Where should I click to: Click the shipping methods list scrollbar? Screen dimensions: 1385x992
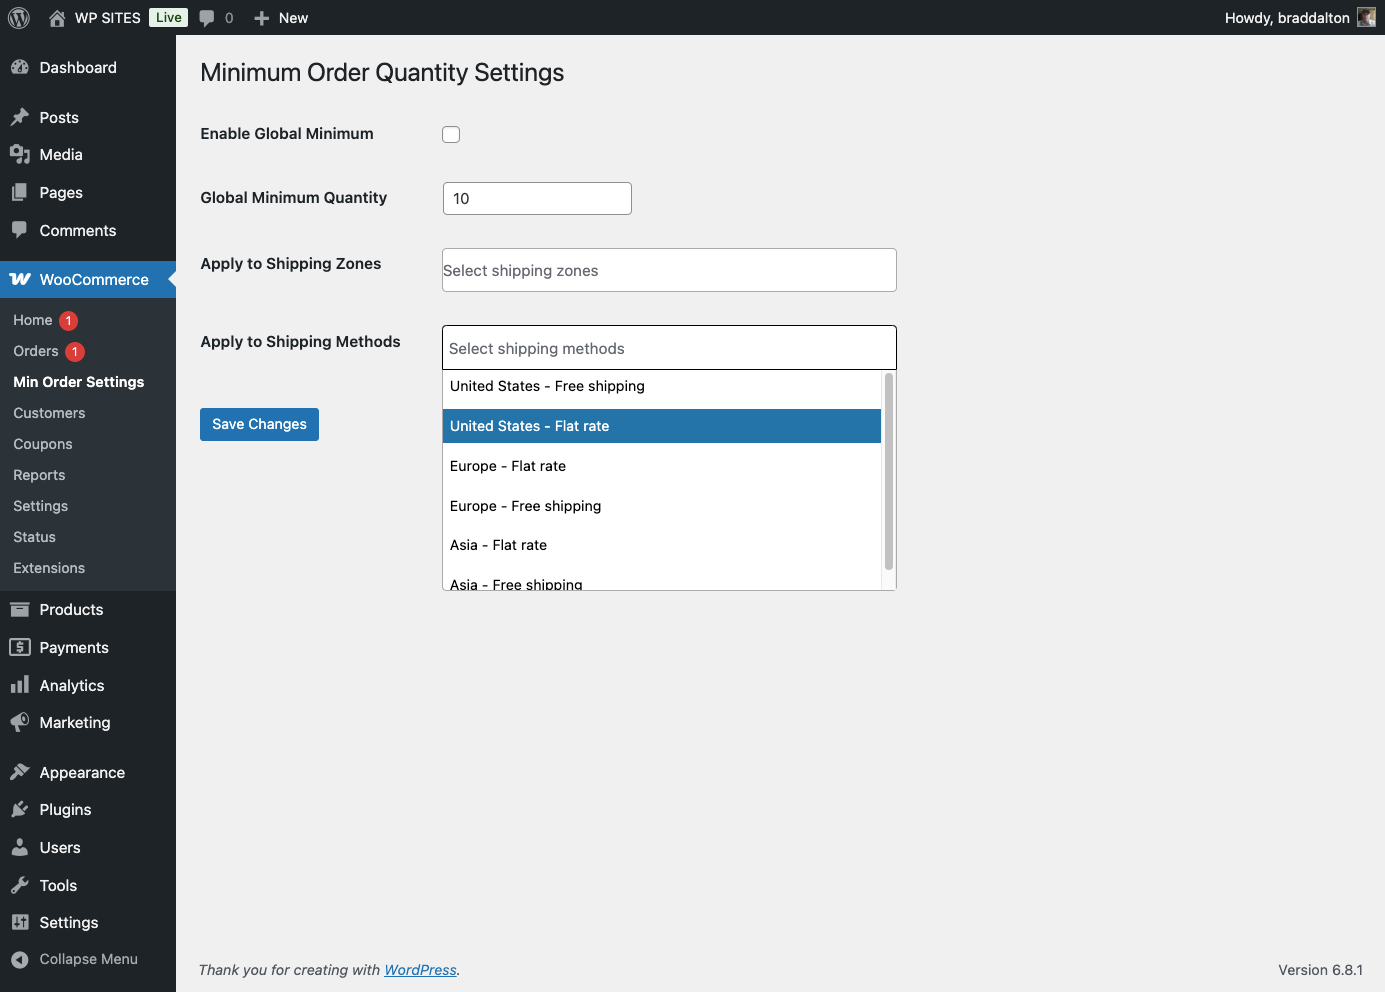pyautogui.click(x=888, y=472)
